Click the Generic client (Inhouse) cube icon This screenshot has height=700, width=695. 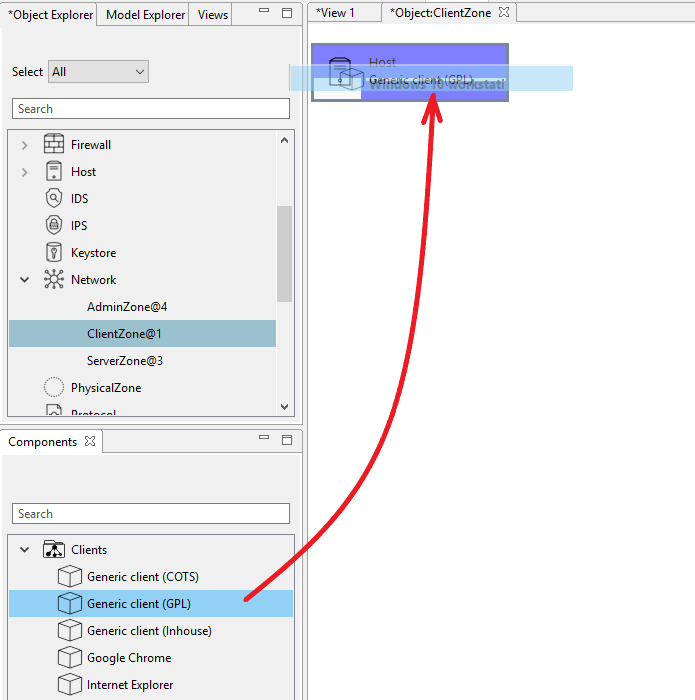point(70,630)
